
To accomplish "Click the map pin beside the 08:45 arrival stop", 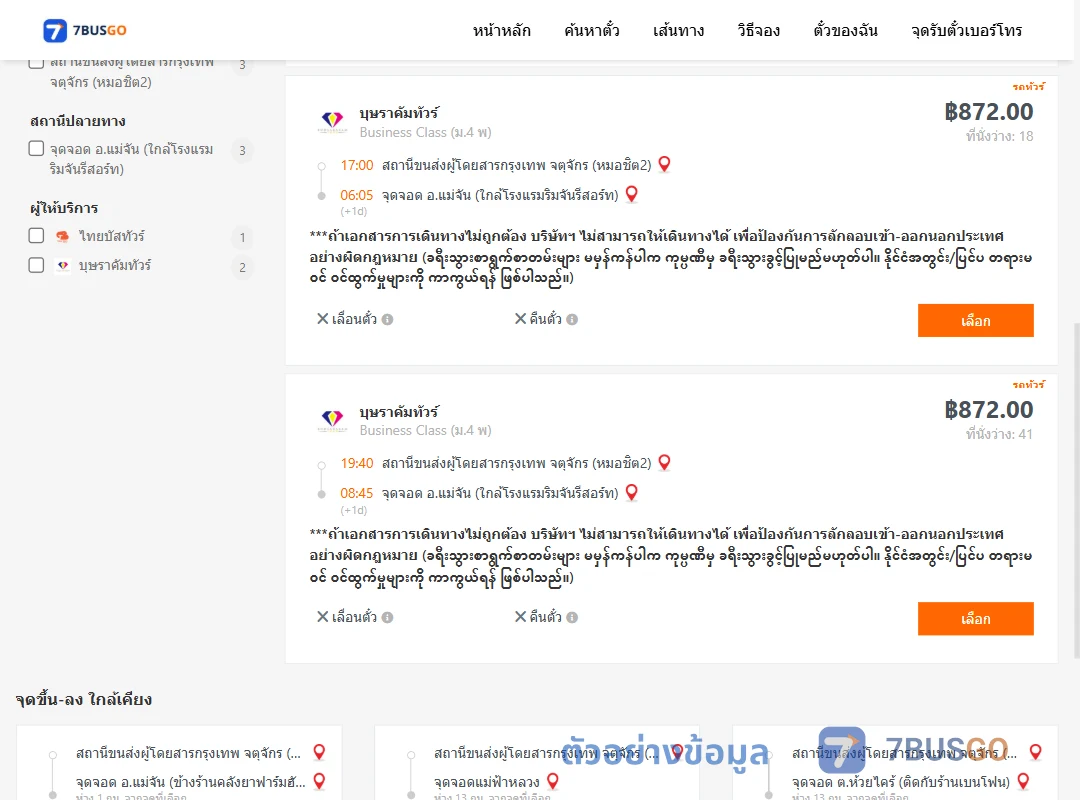I will pyautogui.click(x=632, y=493).
